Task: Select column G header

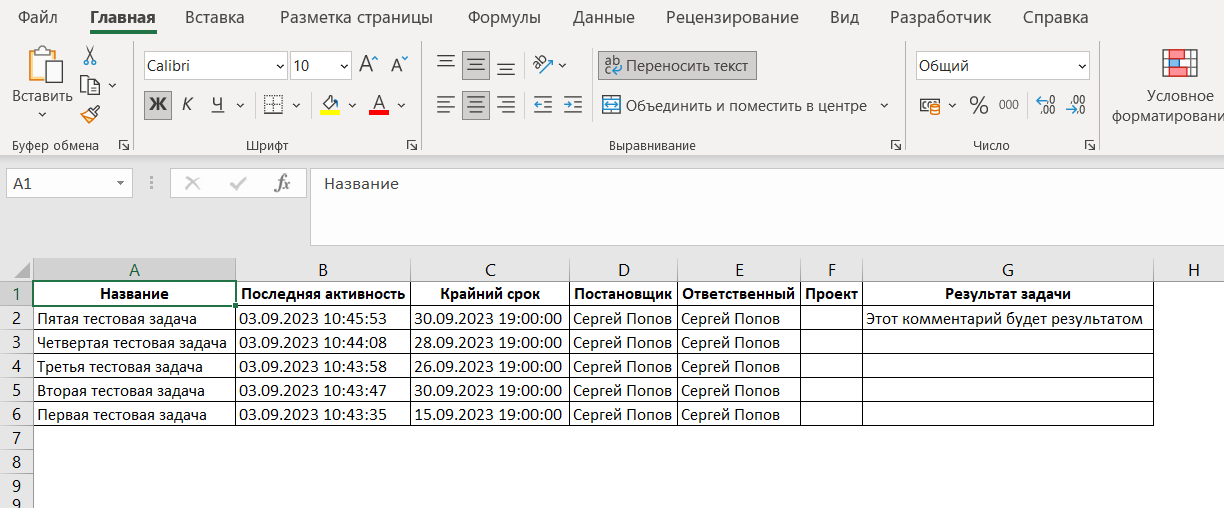Action: [x=1007, y=269]
